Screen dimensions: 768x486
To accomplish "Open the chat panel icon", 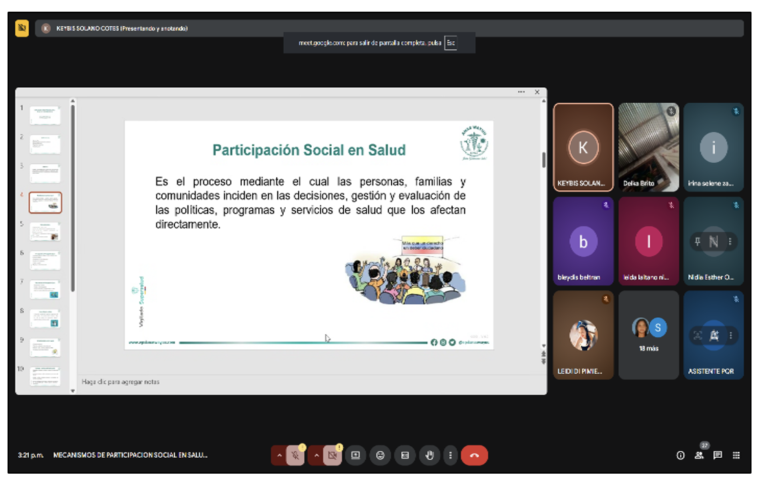I will point(717,455).
